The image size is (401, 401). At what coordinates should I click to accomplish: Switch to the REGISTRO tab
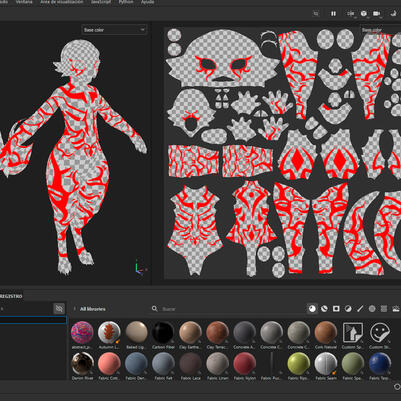pyautogui.click(x=11, y=296)
